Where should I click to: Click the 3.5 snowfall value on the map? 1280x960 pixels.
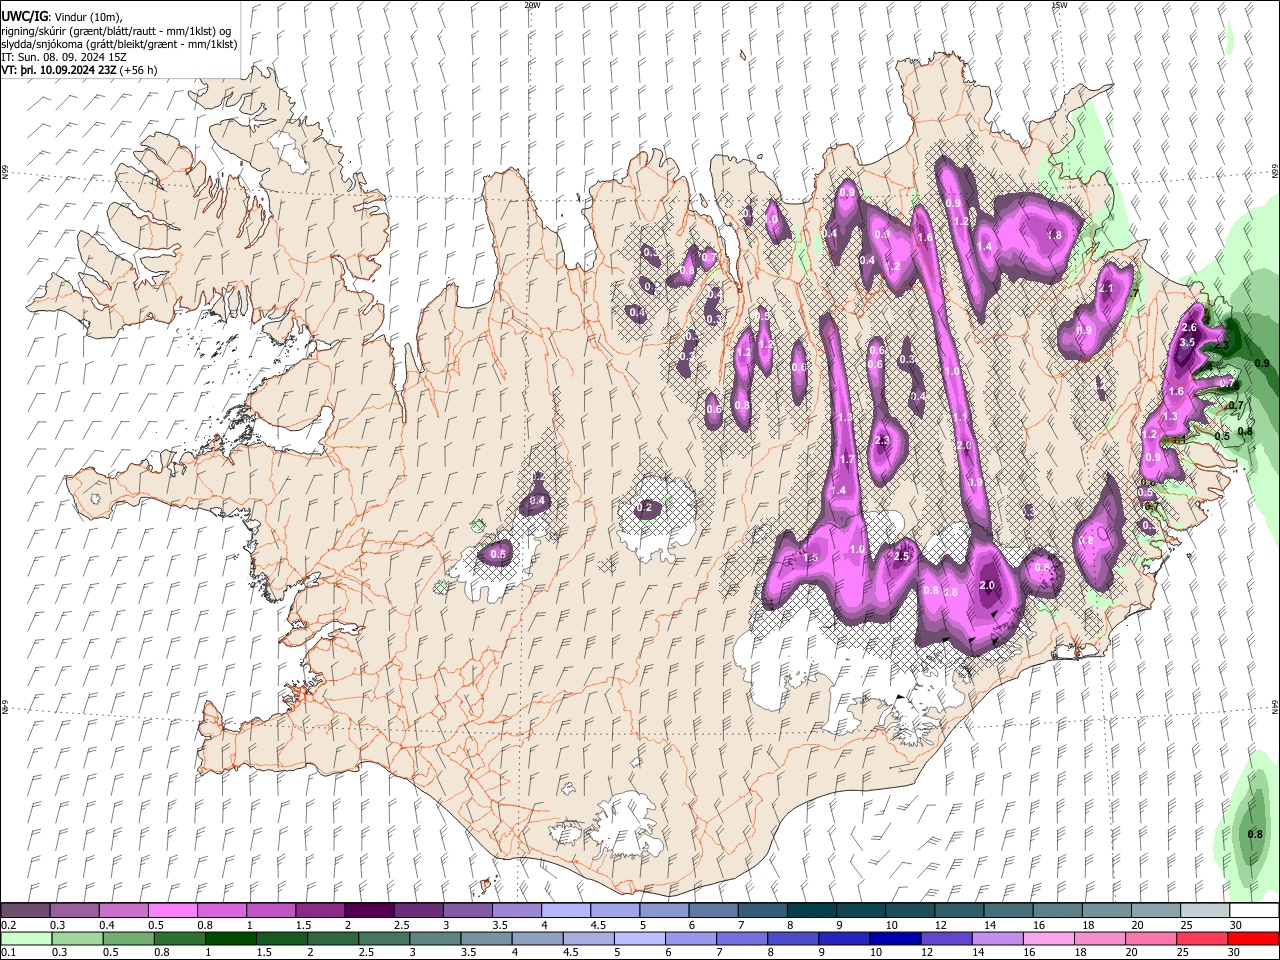coord(1187,342)
